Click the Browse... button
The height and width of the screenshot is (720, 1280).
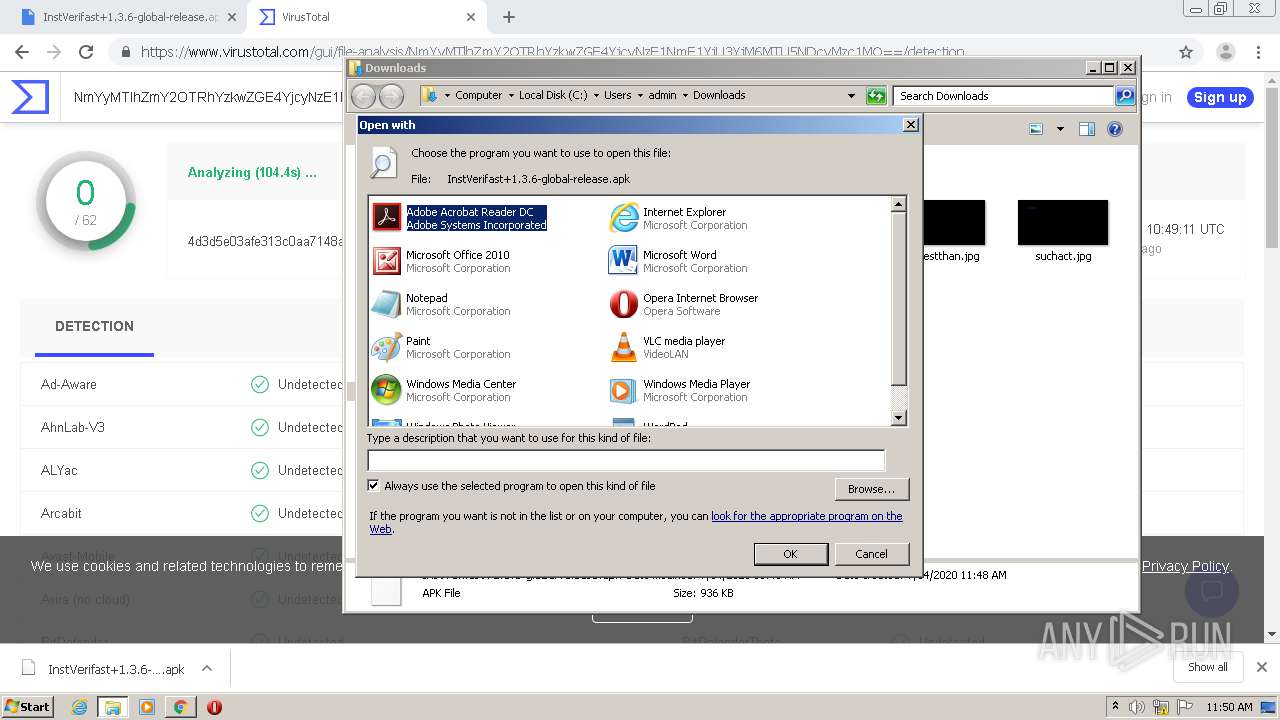pyautogui.click(x=871, y=489)
